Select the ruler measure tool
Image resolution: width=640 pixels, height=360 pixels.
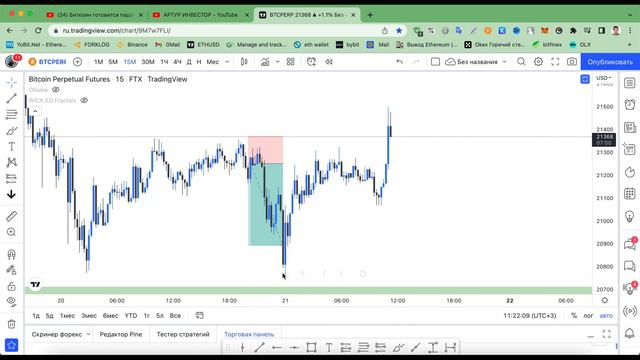pos(11,216)
